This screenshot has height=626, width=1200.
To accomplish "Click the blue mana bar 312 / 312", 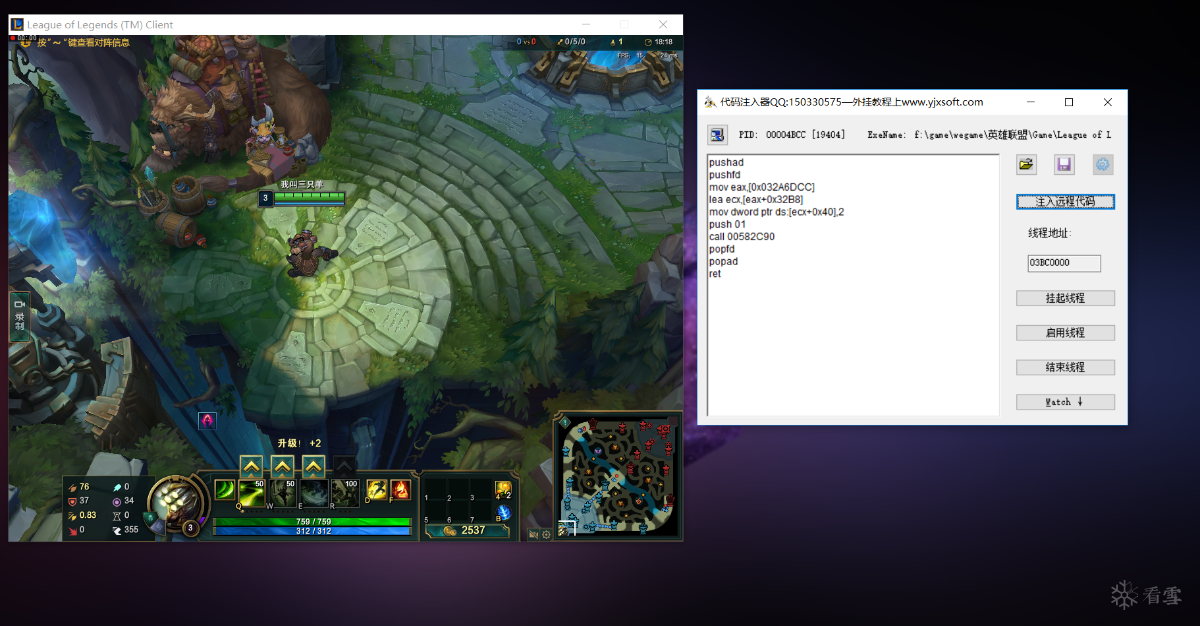I will [311, 531].
